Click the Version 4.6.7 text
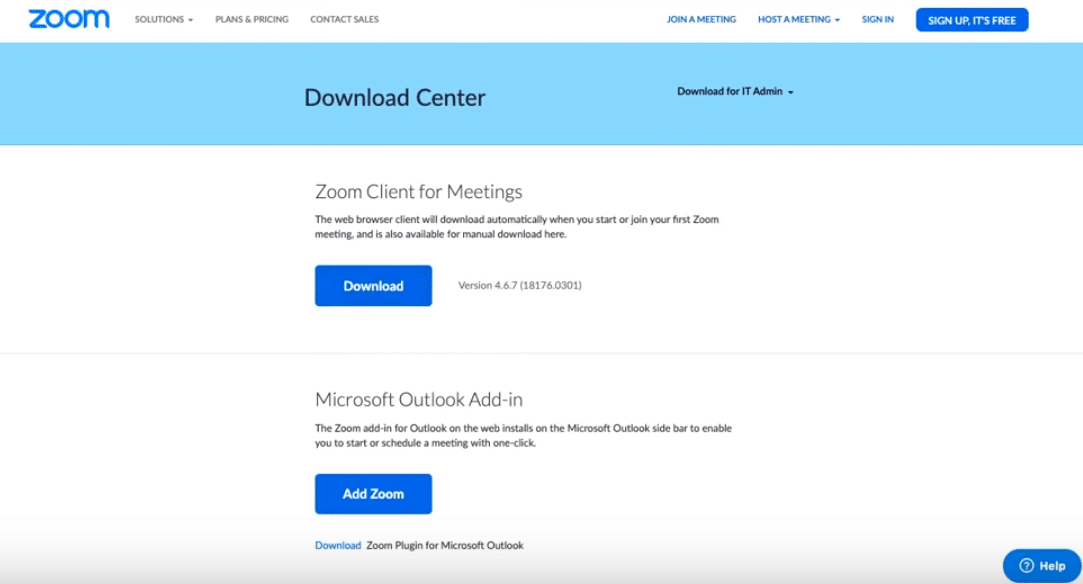The height and width of the screenshot is (584, 1083). point(520,286)
